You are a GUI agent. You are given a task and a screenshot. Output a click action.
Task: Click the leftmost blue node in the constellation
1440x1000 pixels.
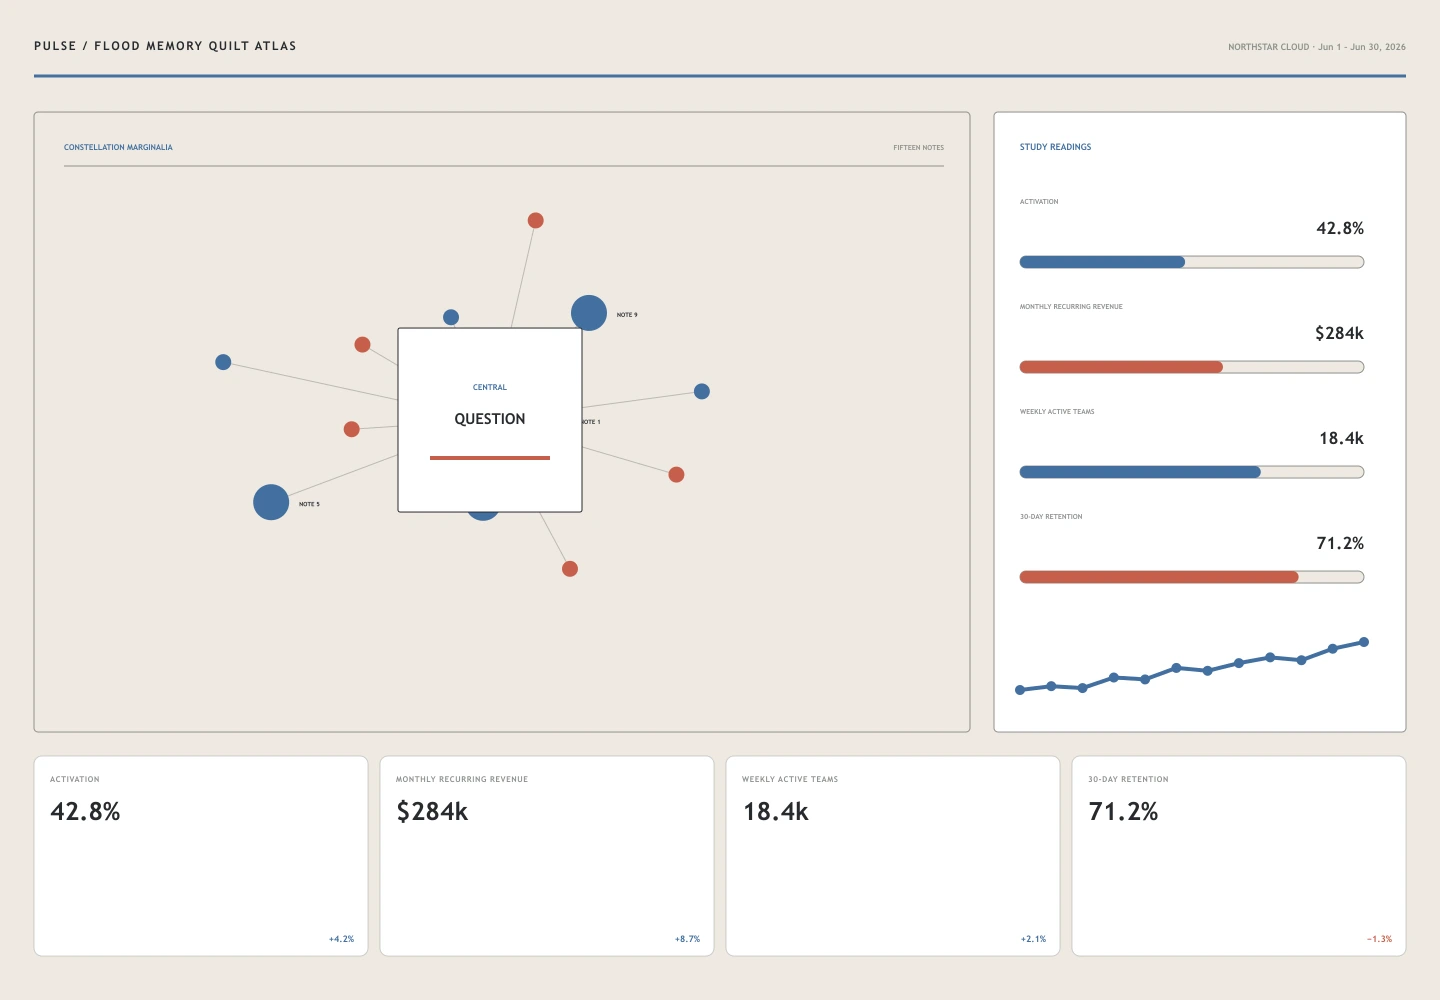coord(223,362)
